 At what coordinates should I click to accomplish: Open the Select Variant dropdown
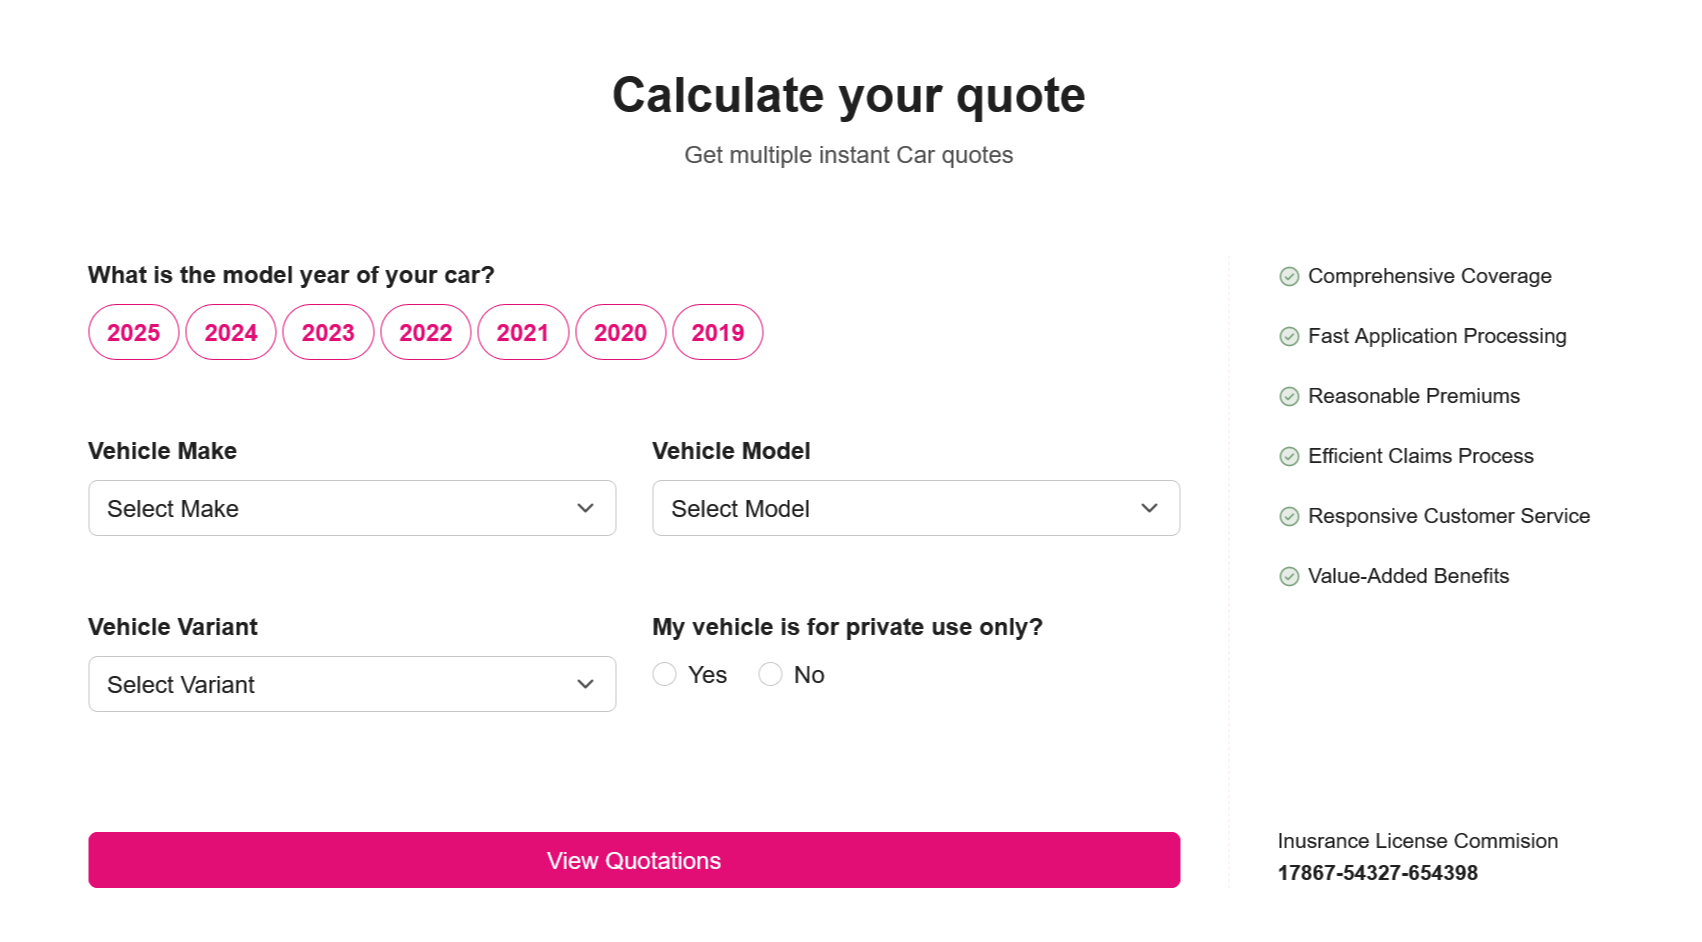coord(352,684)
